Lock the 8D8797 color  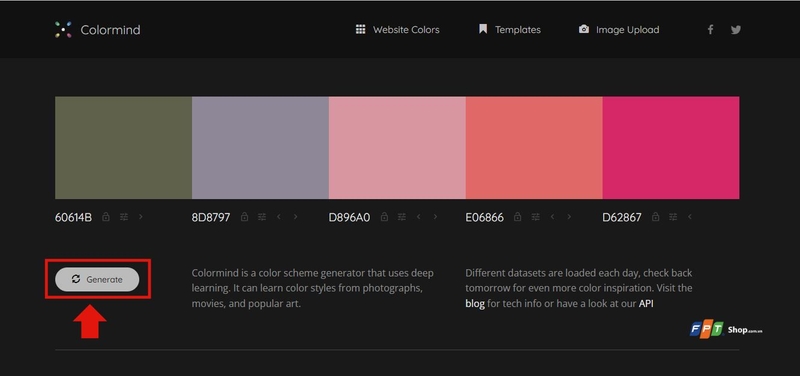coord(244,217)
